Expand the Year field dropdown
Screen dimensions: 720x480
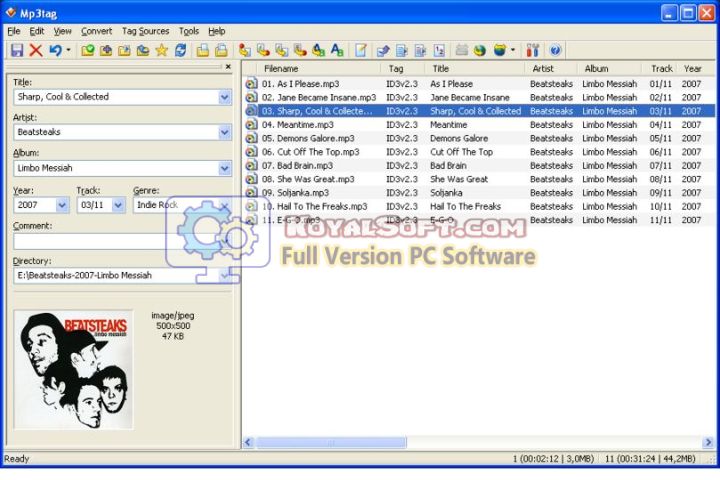tap(62, 205)
